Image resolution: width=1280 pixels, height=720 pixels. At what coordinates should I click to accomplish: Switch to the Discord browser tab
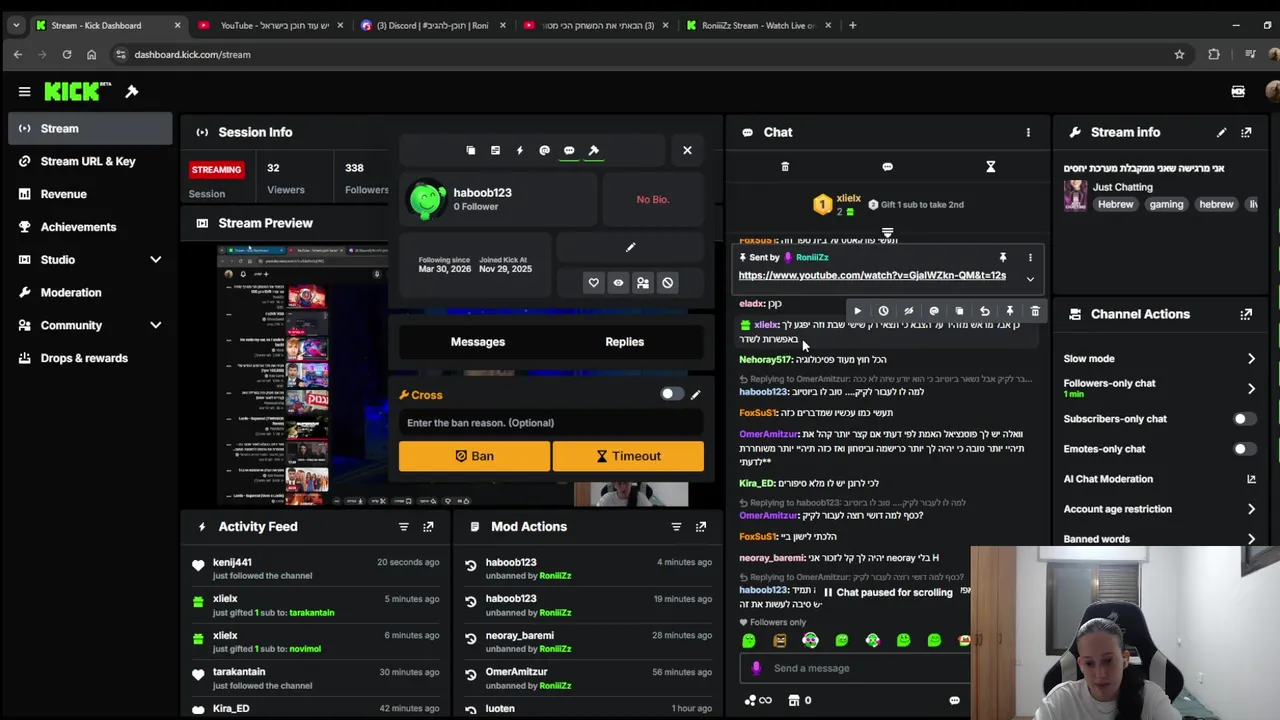click(x=432, y=25)
